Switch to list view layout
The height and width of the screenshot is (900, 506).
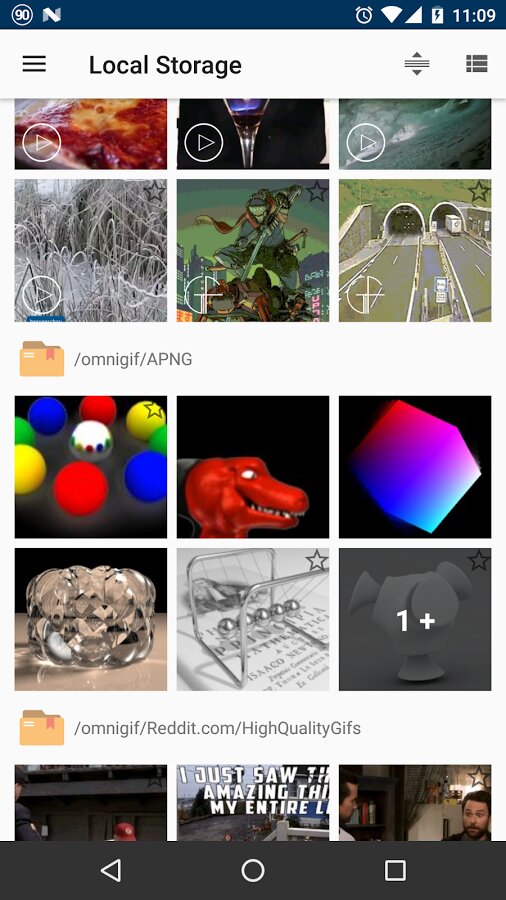coord(476,64)
